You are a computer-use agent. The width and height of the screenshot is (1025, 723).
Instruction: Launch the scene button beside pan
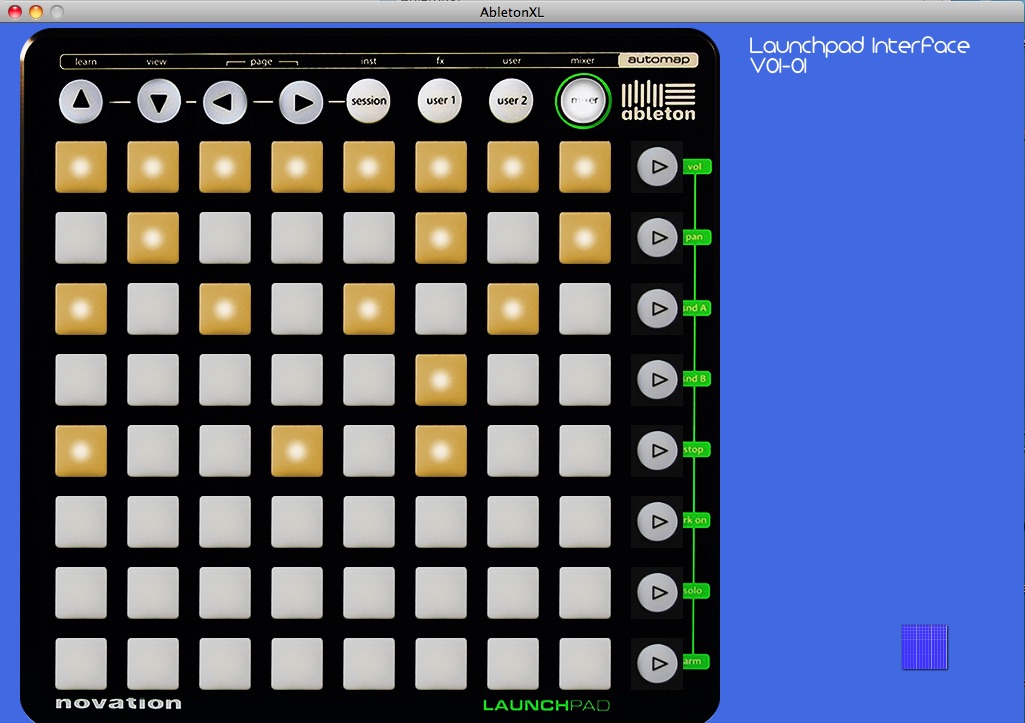click(x=658, y=237)
